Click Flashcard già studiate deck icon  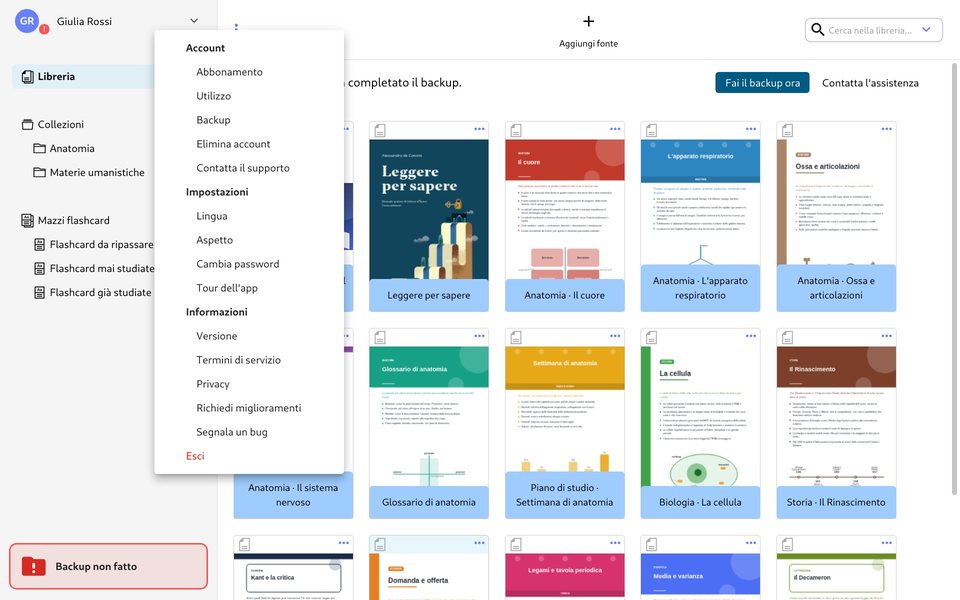click(x=39, y=292)
